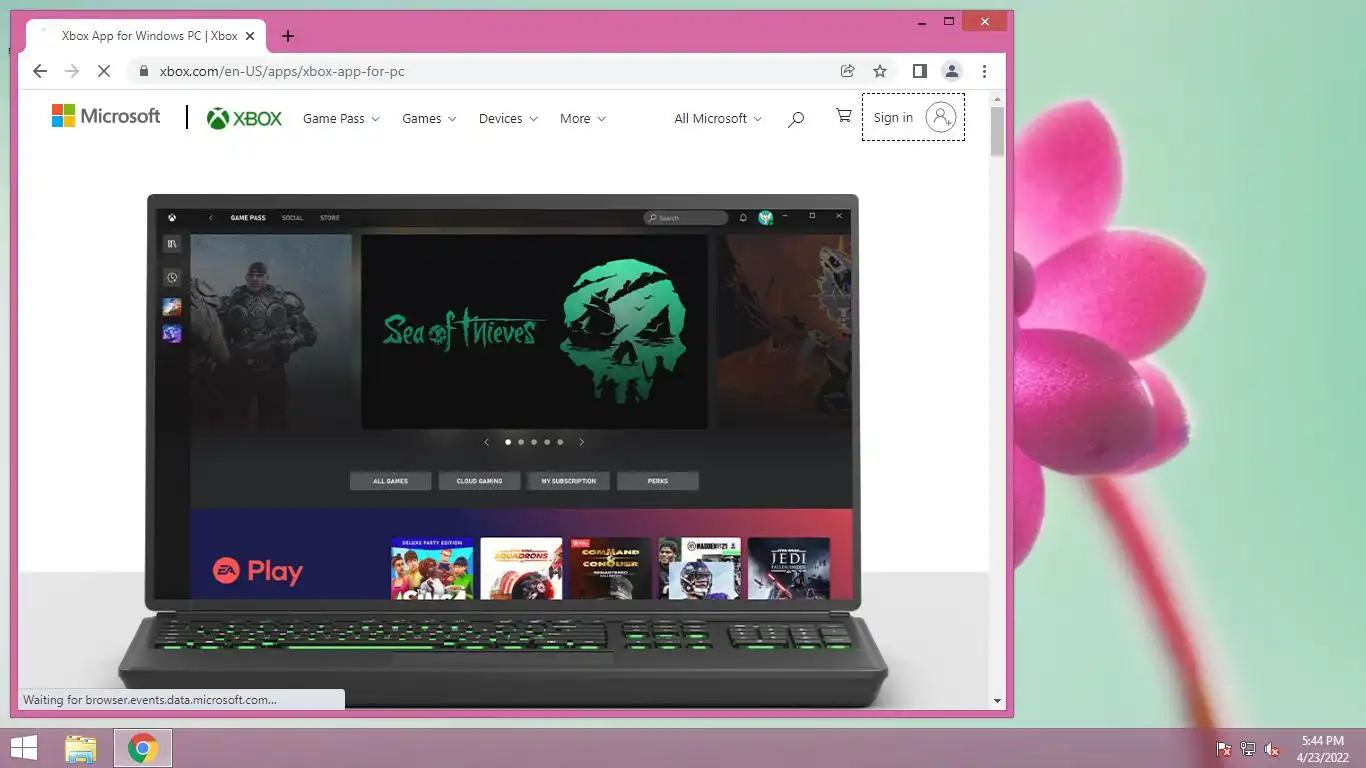Open a new browser tab
This screenshot has height=768, width=1366.
[288, 36]
